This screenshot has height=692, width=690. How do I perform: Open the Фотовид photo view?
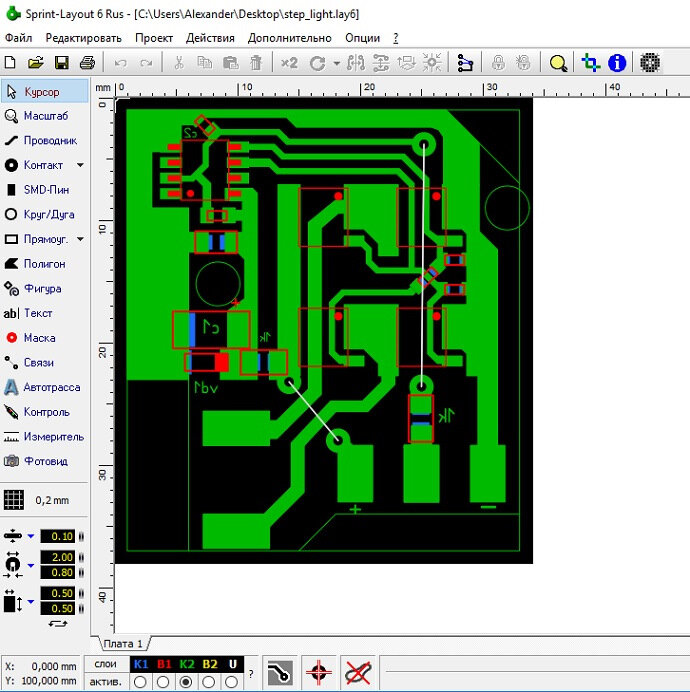pyautogui.click(x=45, y=462)
